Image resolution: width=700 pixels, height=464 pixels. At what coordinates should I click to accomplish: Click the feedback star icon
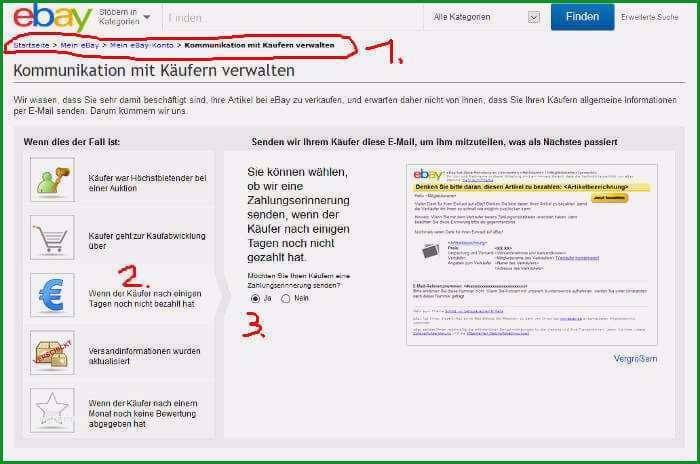tap(52, 410)
